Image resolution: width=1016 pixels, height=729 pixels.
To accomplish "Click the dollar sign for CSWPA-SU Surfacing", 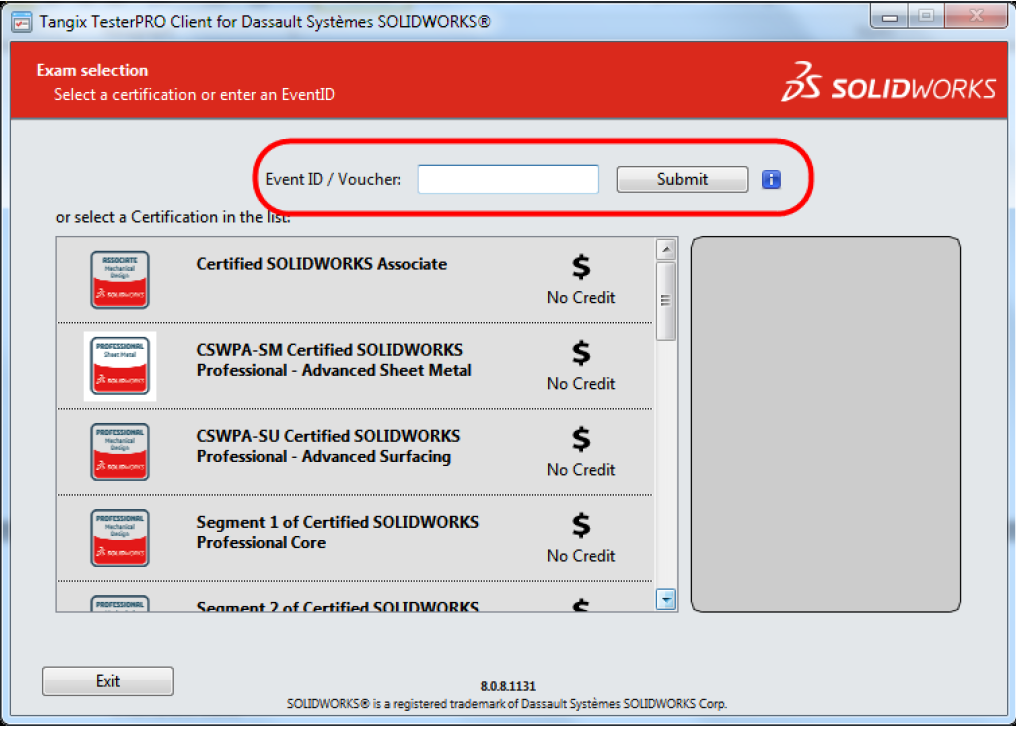I will (x=581, y=439).
